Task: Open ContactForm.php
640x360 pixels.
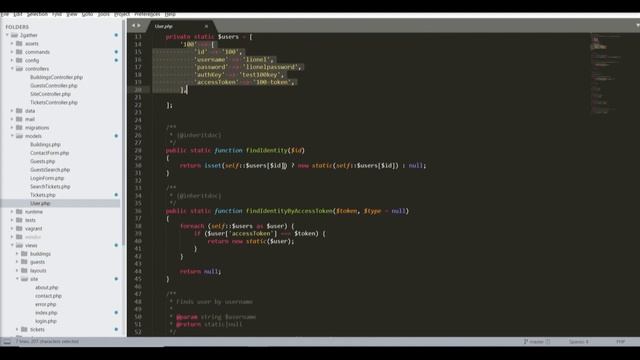Action: click(x=49, y=153)
